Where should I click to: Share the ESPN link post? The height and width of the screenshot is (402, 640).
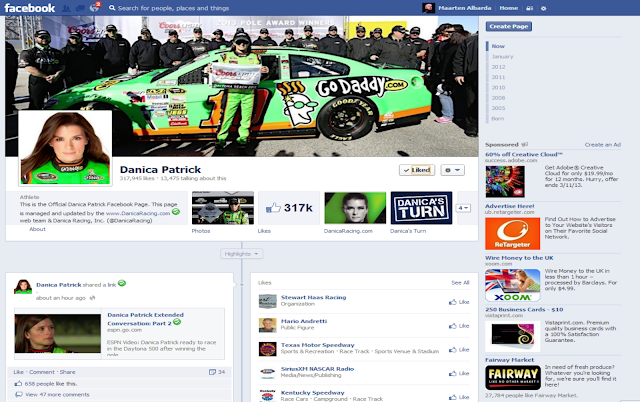[x=67, y=372]
